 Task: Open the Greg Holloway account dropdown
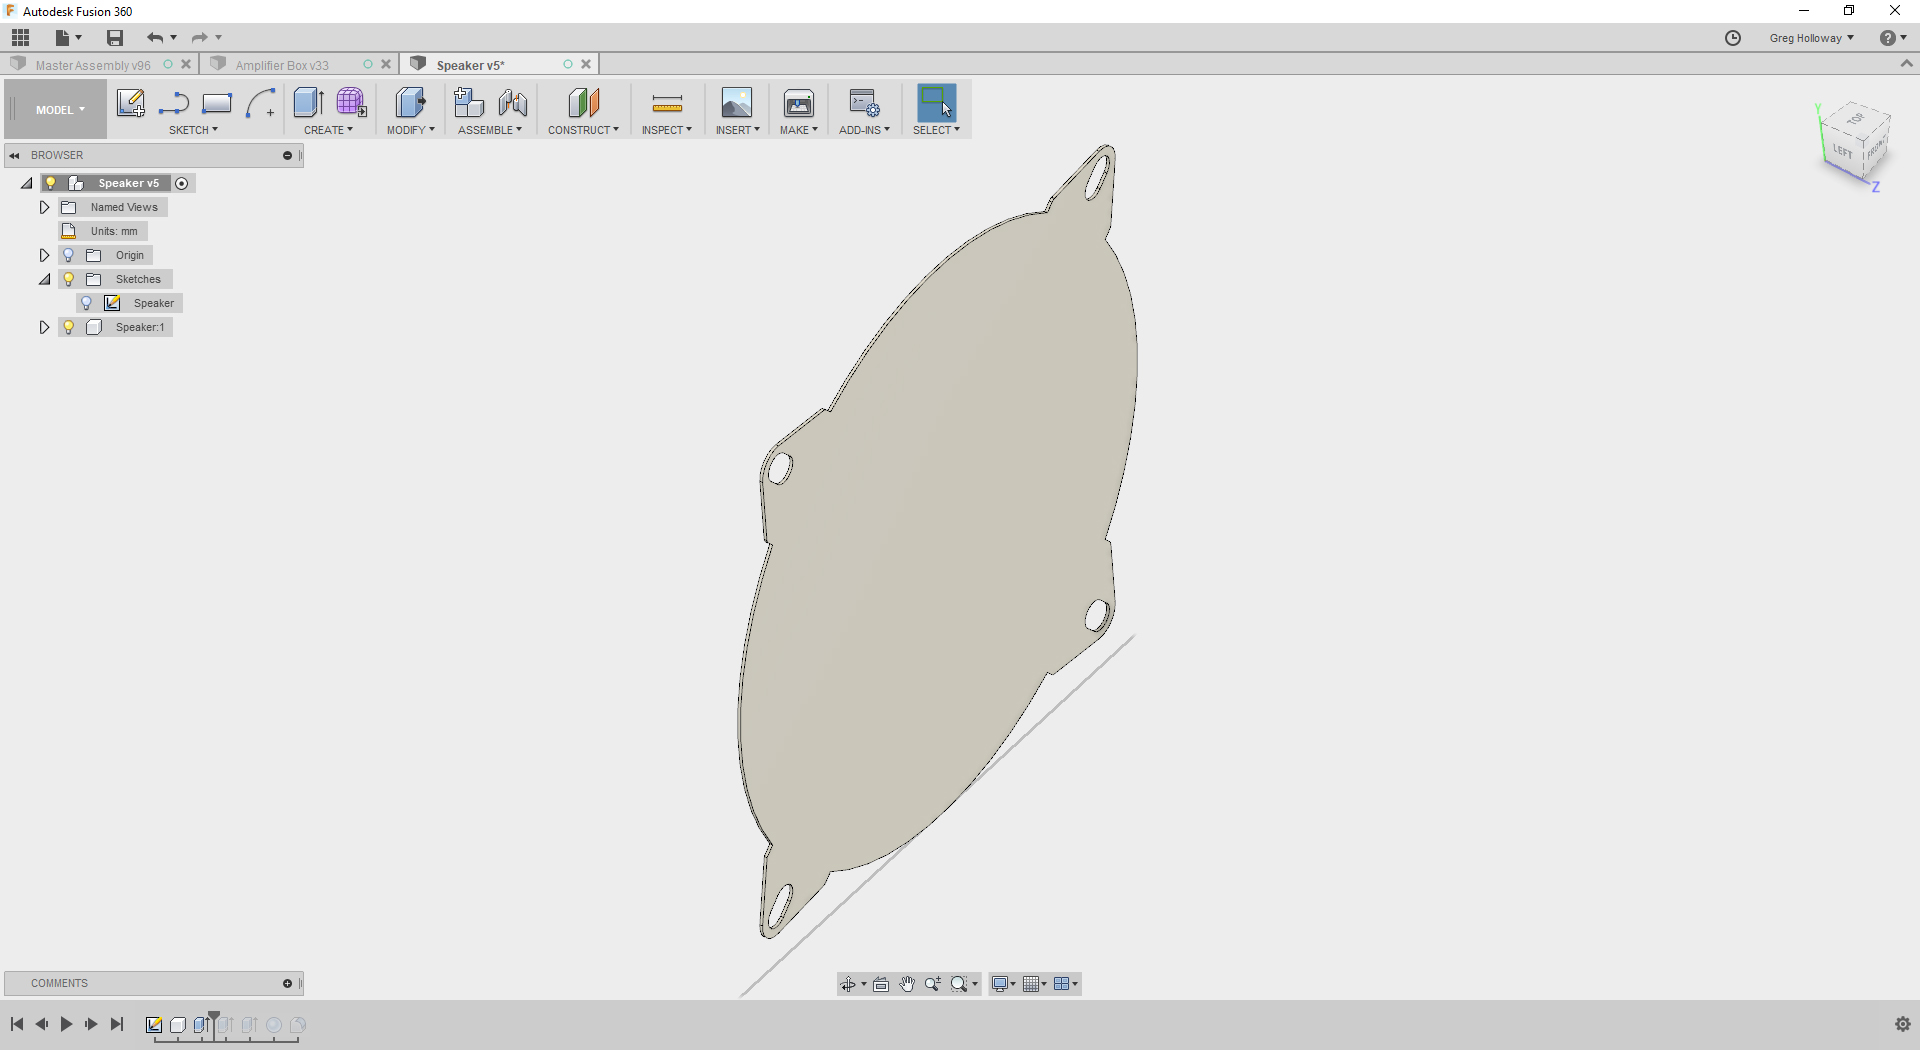(x=1811, y=38)
